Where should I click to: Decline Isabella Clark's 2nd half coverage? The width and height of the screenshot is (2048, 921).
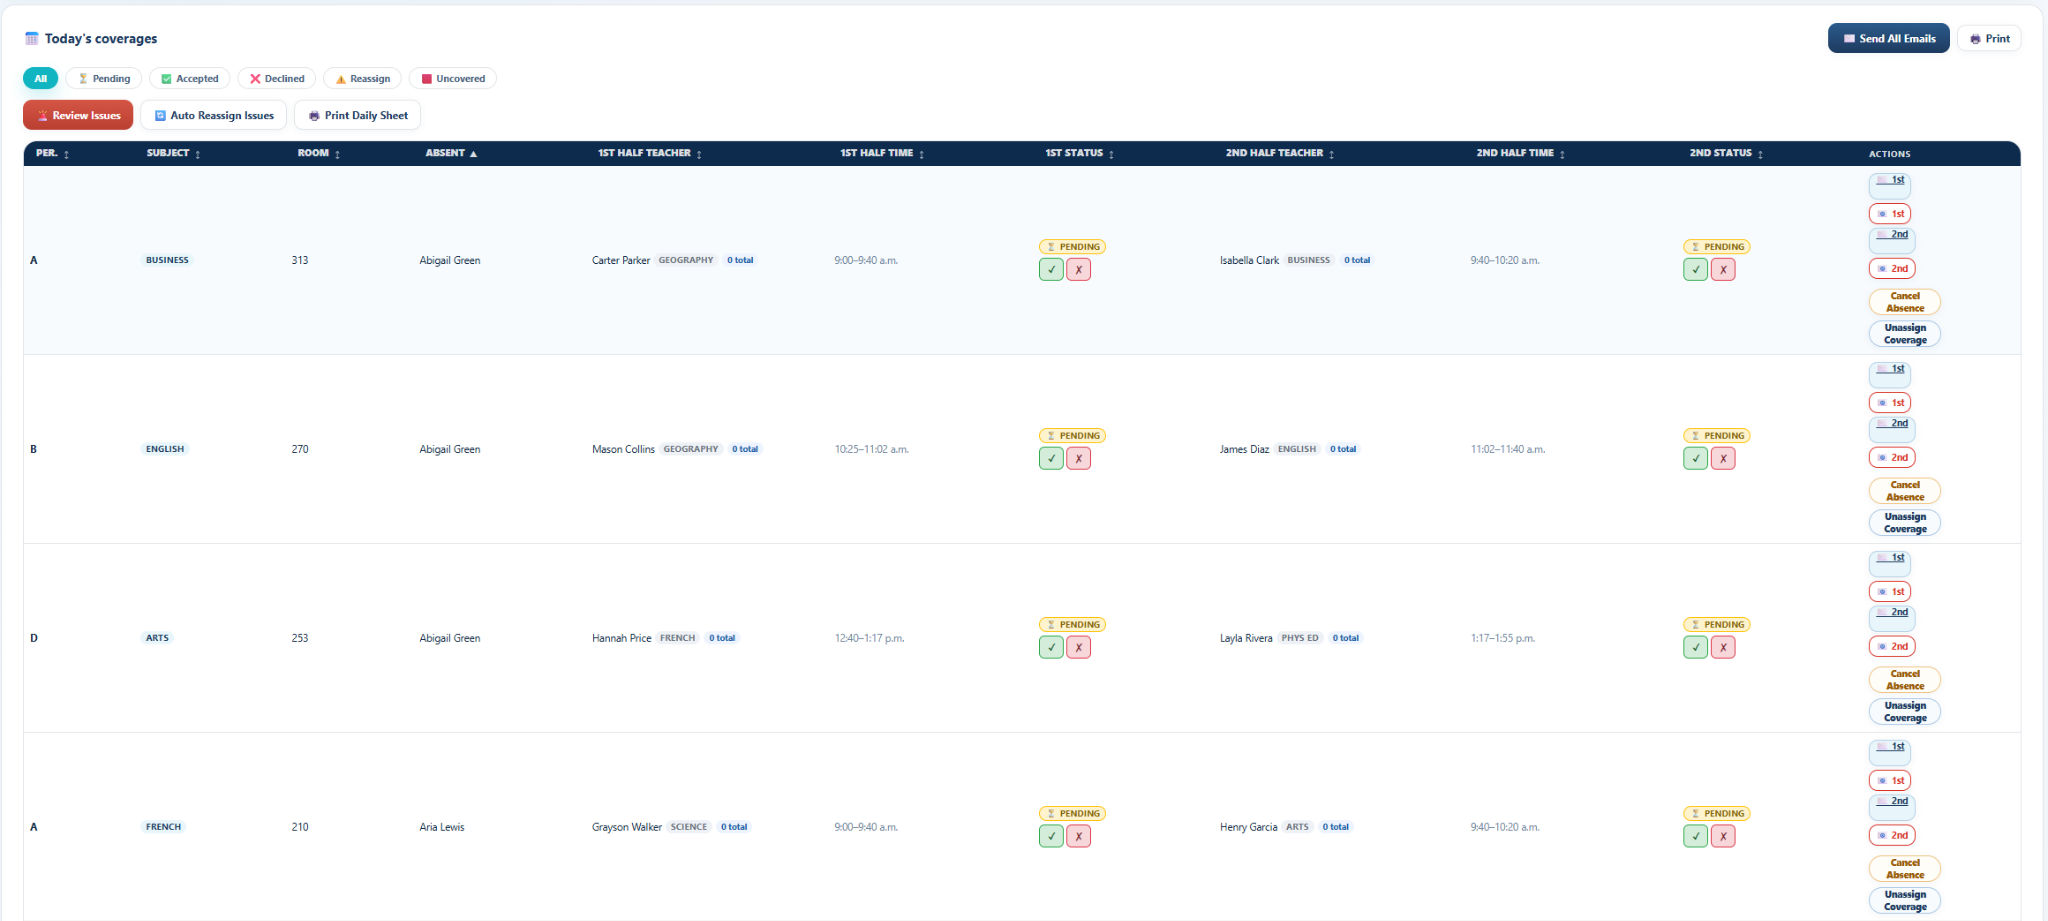point(1722,270)
